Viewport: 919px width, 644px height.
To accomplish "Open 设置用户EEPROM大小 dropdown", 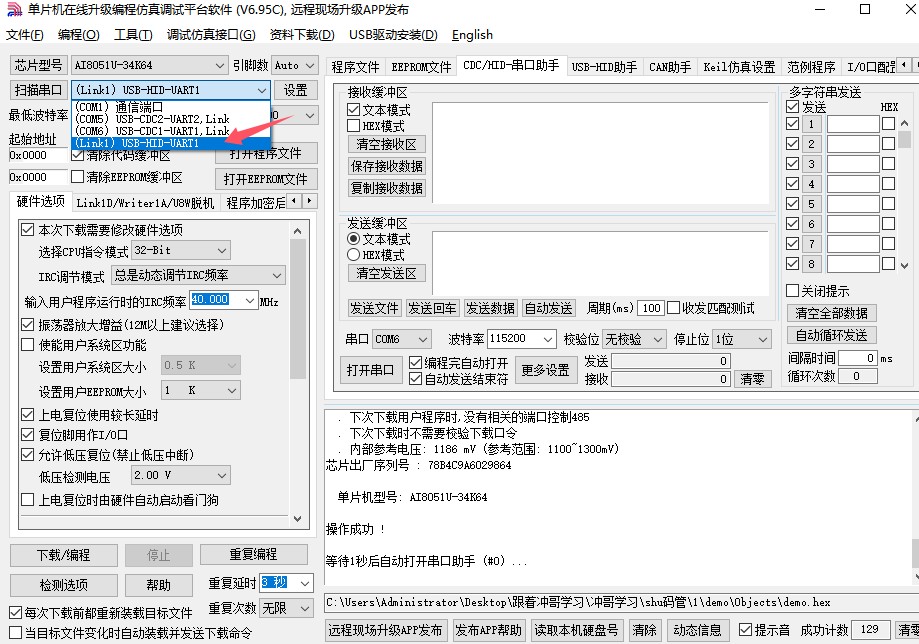I will (200, 390).
